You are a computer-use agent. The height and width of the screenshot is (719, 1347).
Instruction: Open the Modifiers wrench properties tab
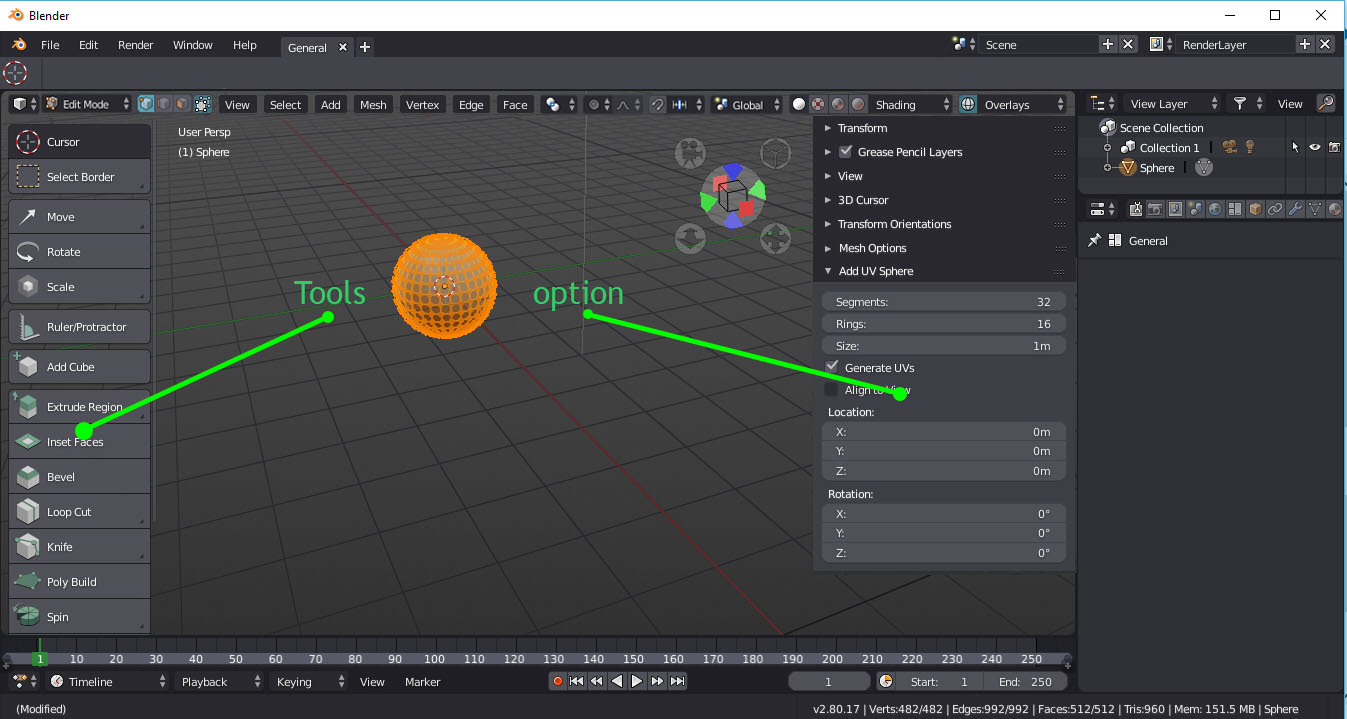click(1295, 209)
